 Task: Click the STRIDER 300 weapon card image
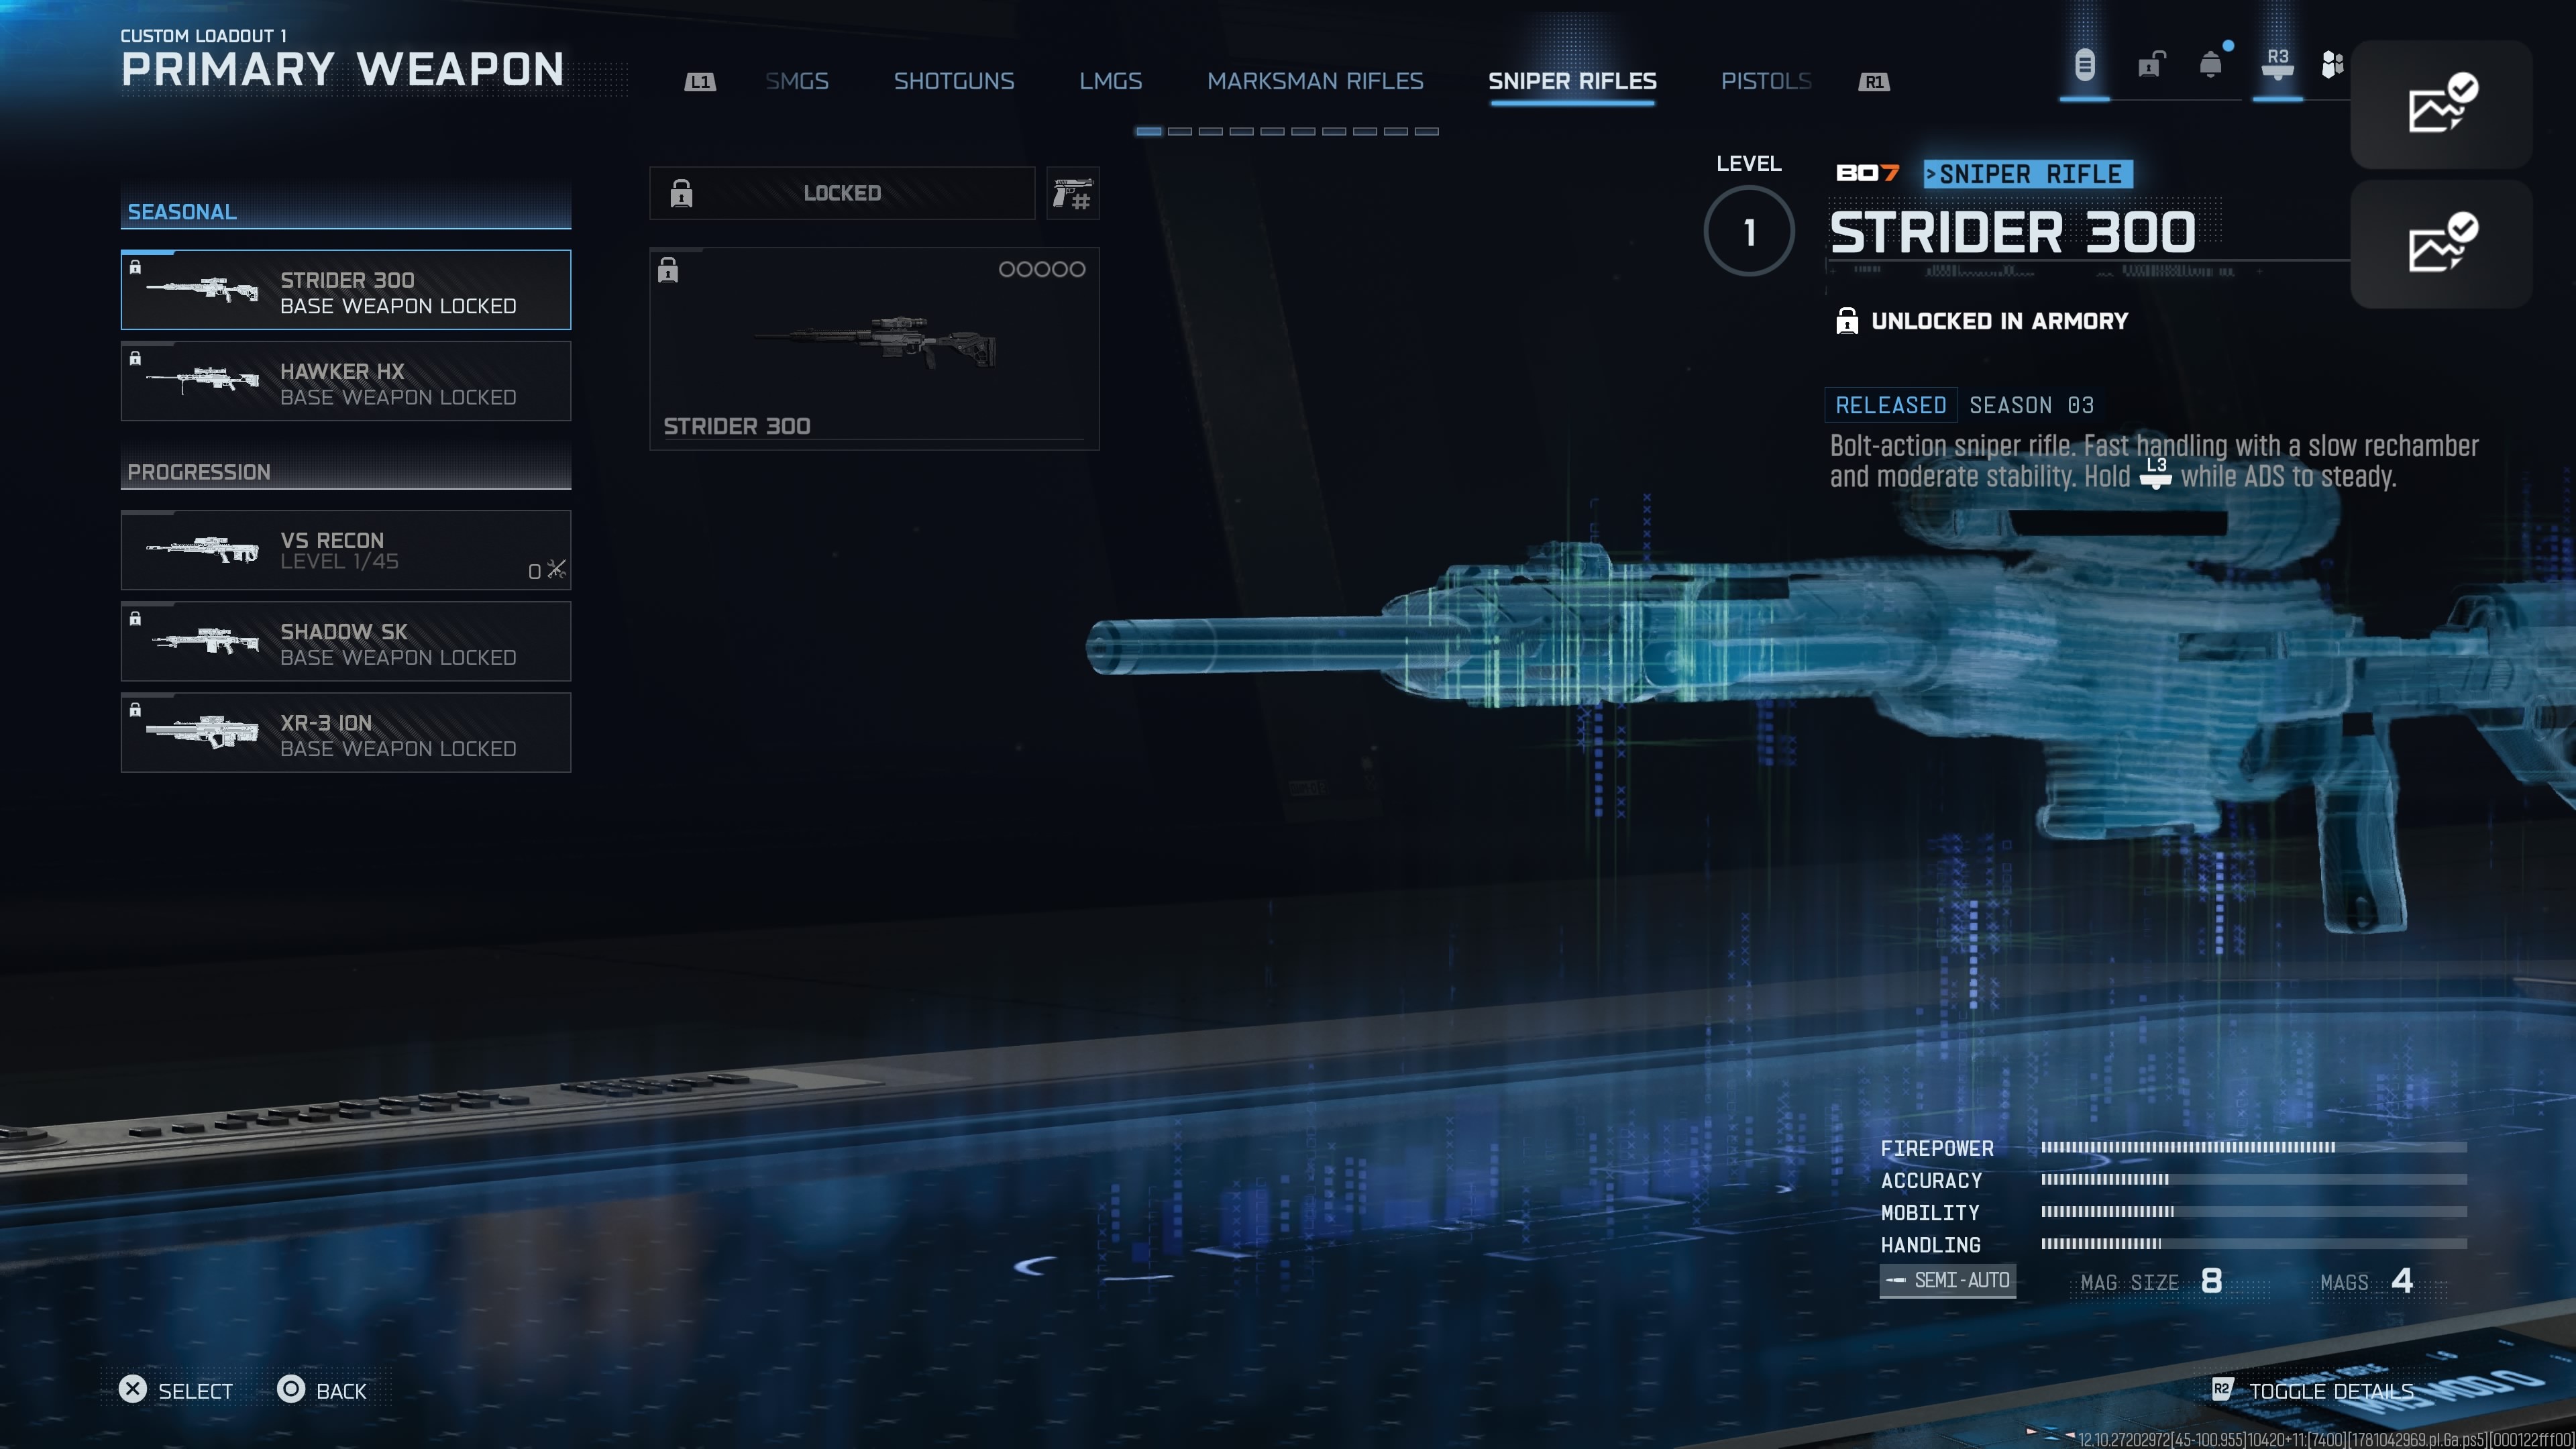(875, 343)
